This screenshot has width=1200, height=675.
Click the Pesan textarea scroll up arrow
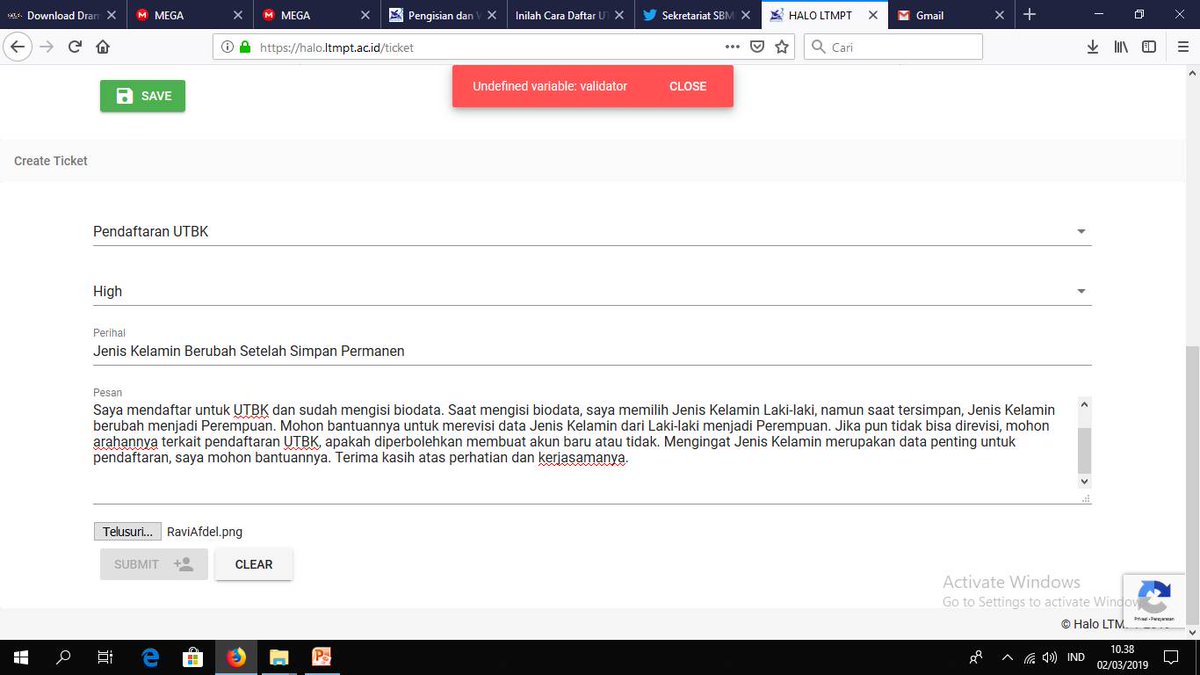(1084, 405)
